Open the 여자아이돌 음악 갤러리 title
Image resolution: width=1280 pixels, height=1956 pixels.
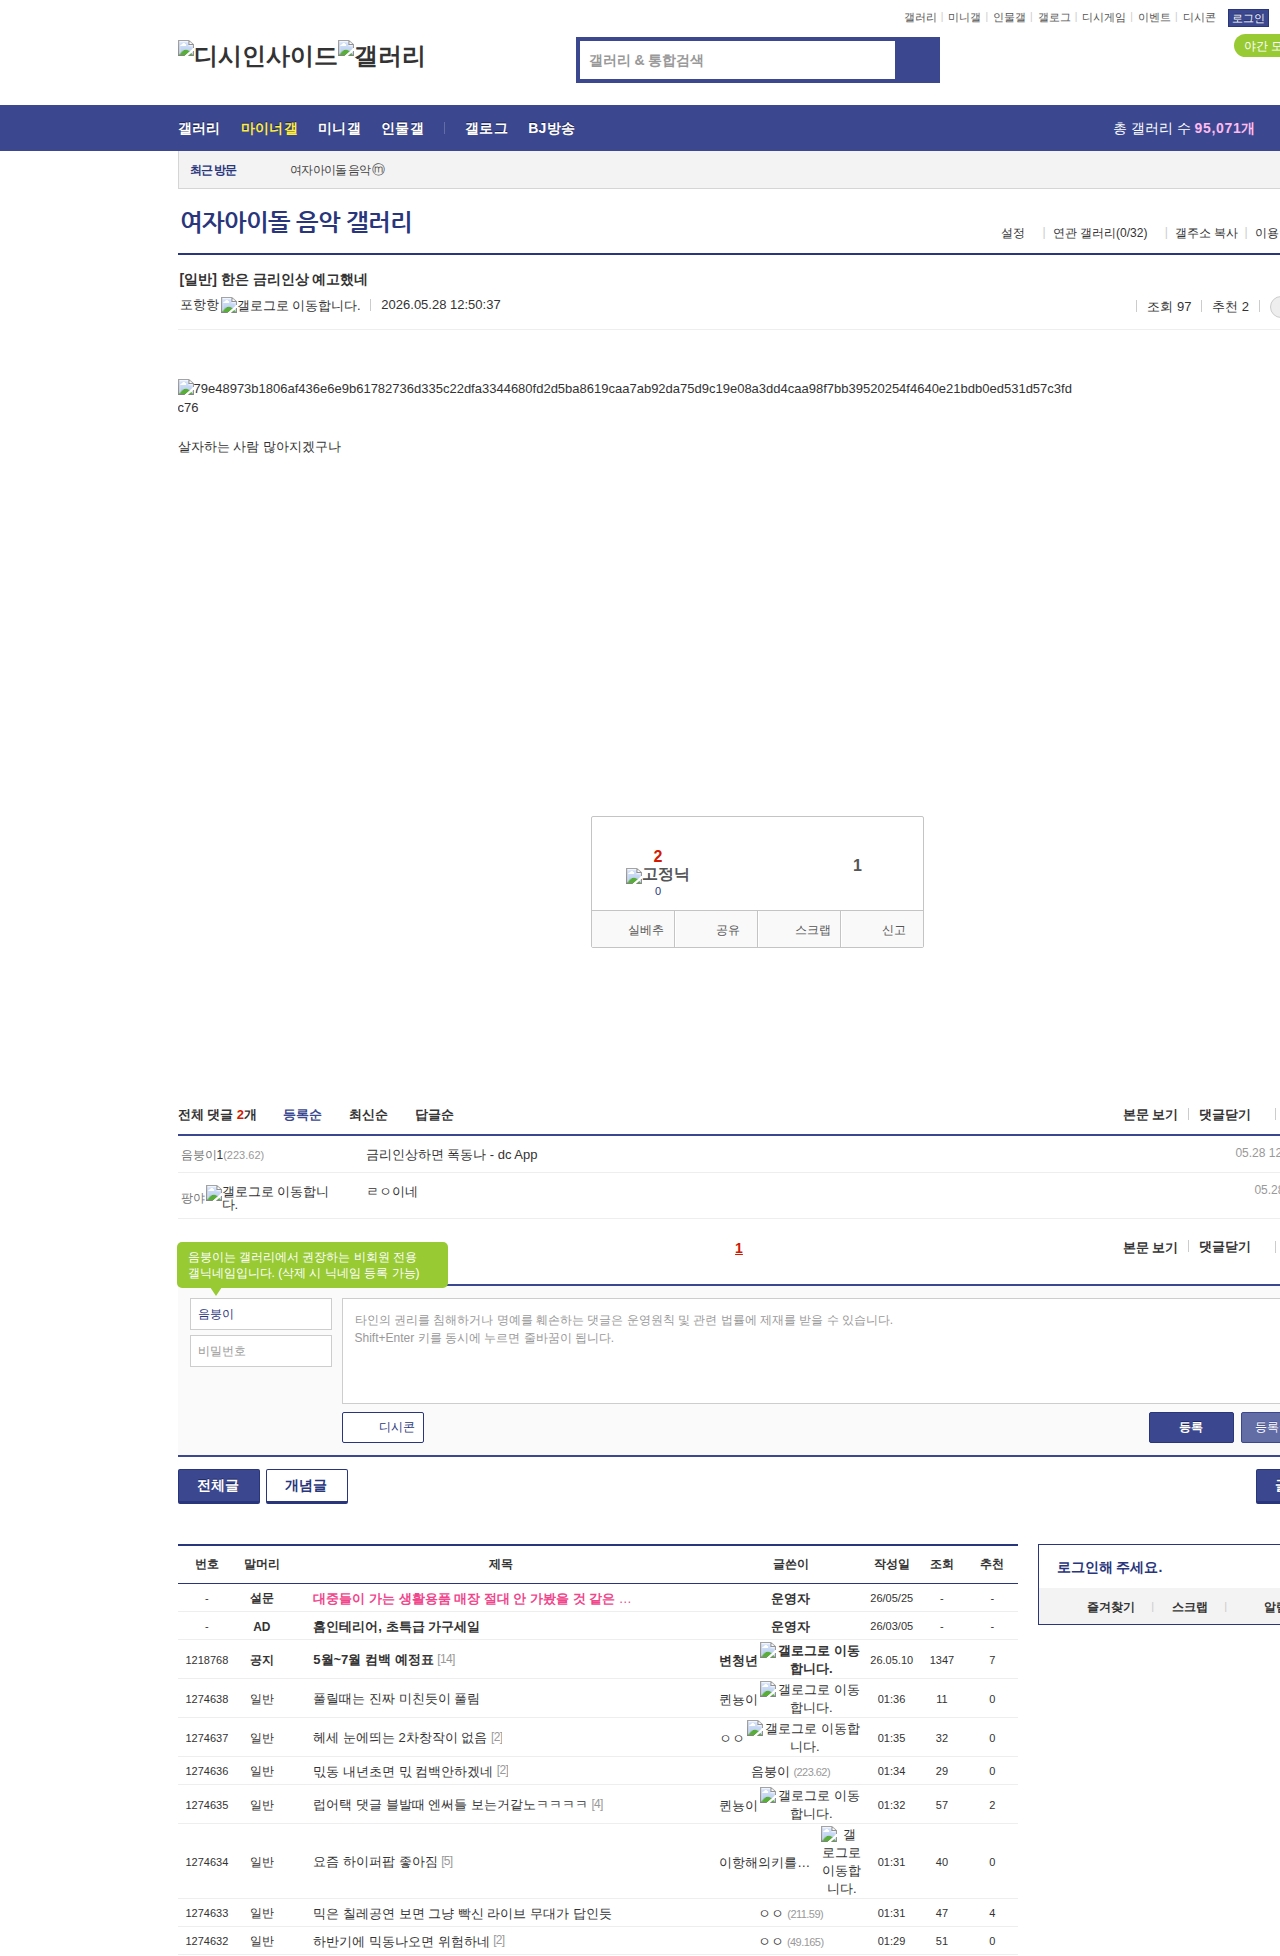pos(296,221)
